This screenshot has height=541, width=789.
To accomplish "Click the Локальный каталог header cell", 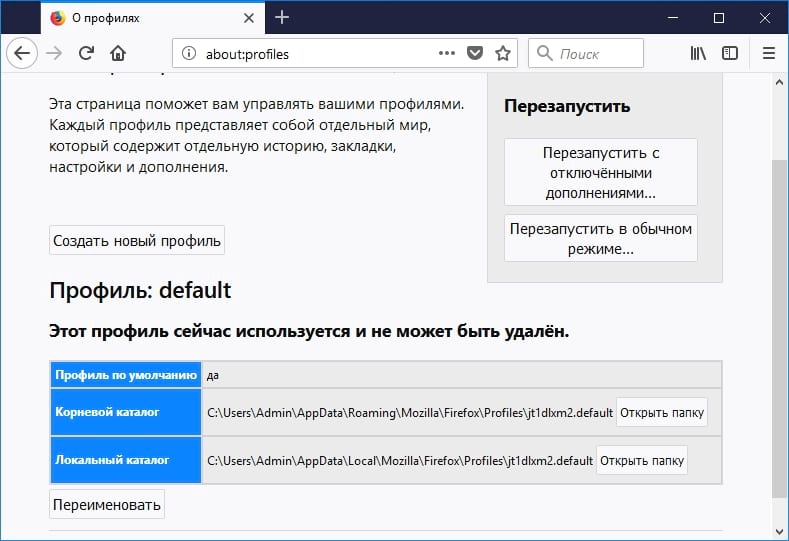I will [126, 460].
